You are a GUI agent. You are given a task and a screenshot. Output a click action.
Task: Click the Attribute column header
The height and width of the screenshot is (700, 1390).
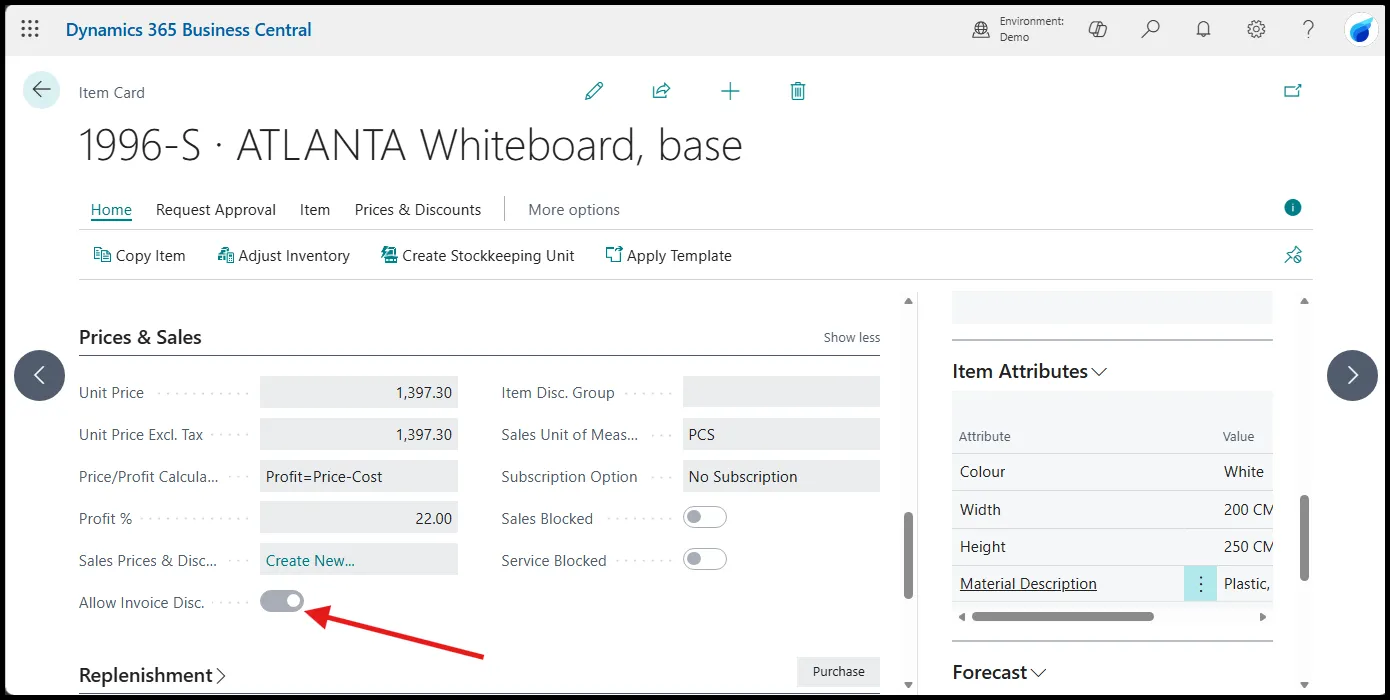pos(985,436)
